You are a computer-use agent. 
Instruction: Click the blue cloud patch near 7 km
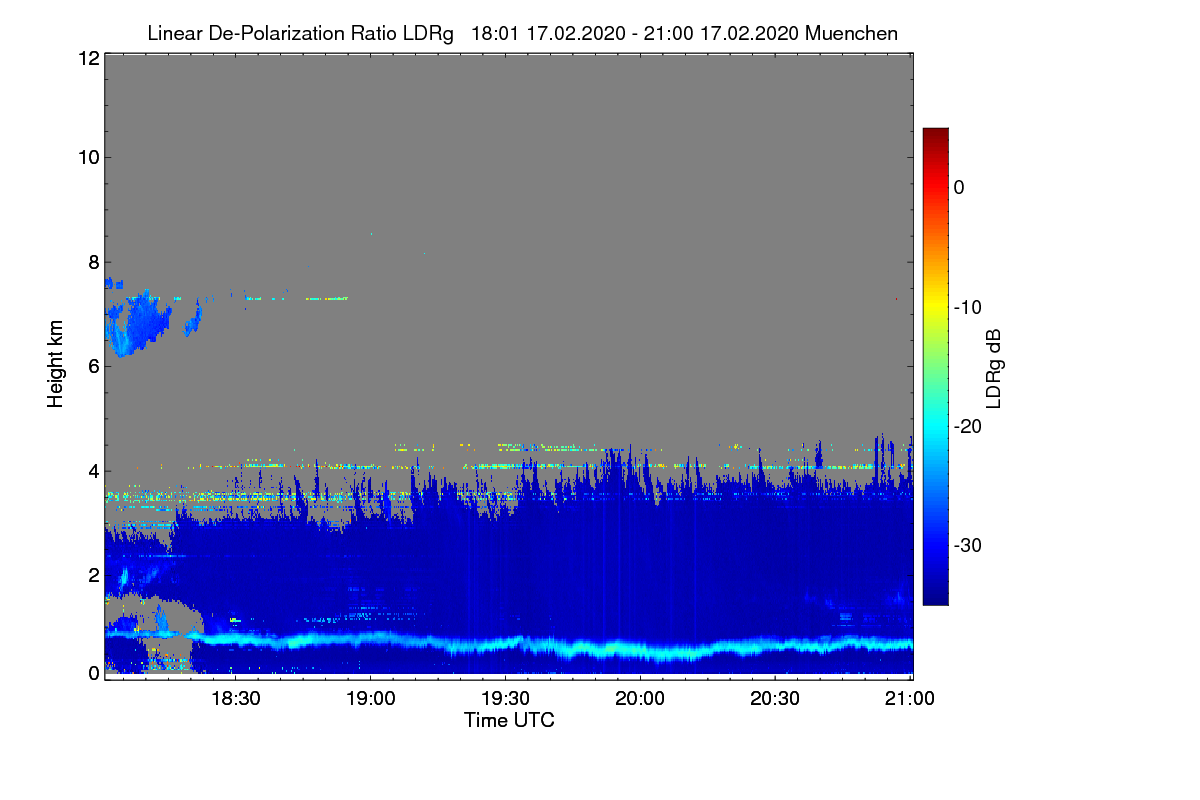[137, 322]
